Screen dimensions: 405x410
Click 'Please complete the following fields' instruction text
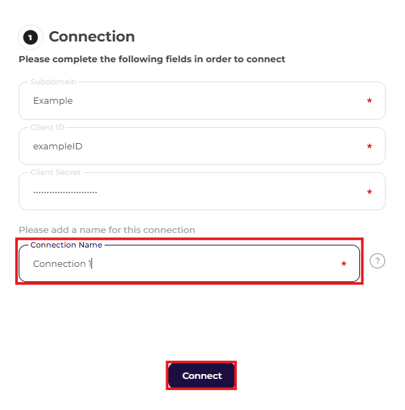coord(152,59)
